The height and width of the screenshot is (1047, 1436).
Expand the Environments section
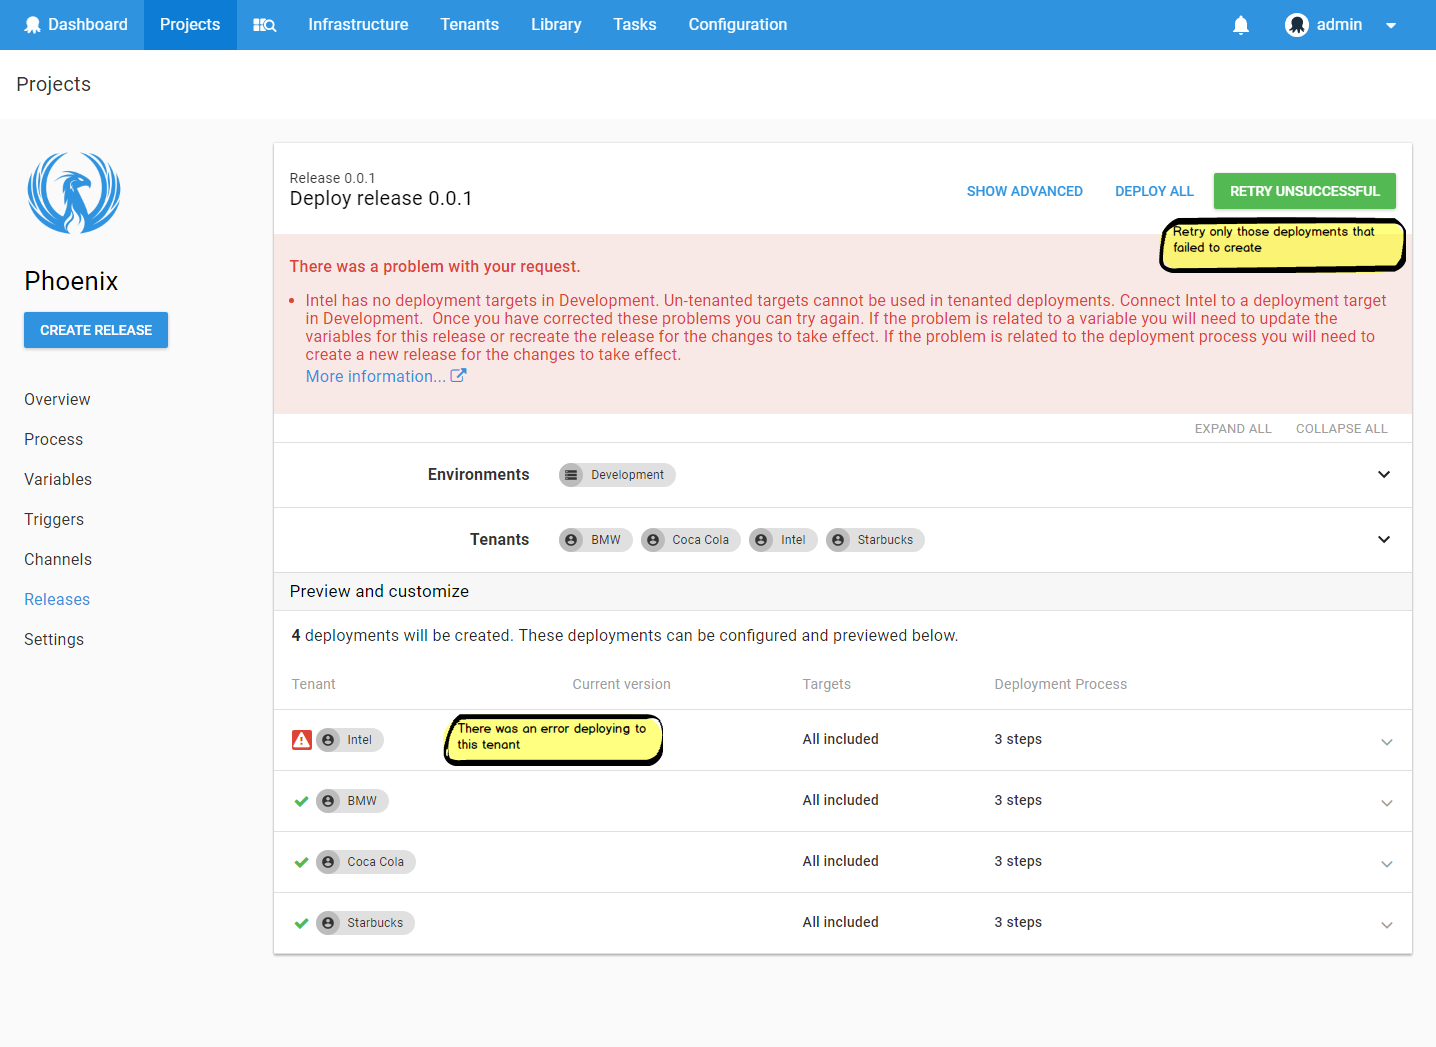[1384, 474]
